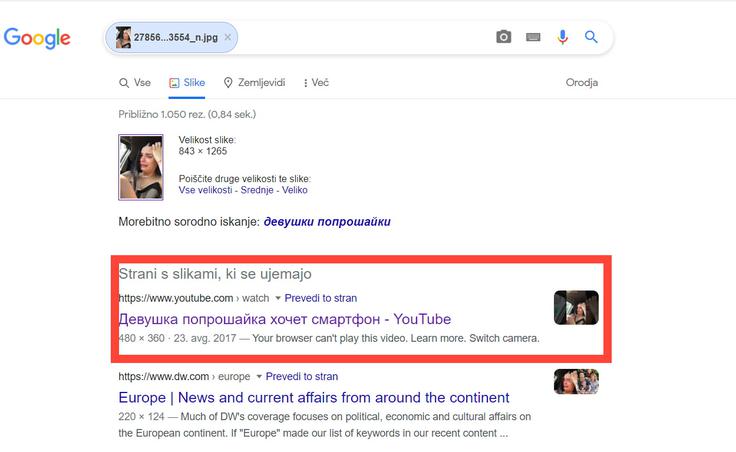736x452 pixels.
Task: Switch to the Vse tab
Action: click(135, 83)
